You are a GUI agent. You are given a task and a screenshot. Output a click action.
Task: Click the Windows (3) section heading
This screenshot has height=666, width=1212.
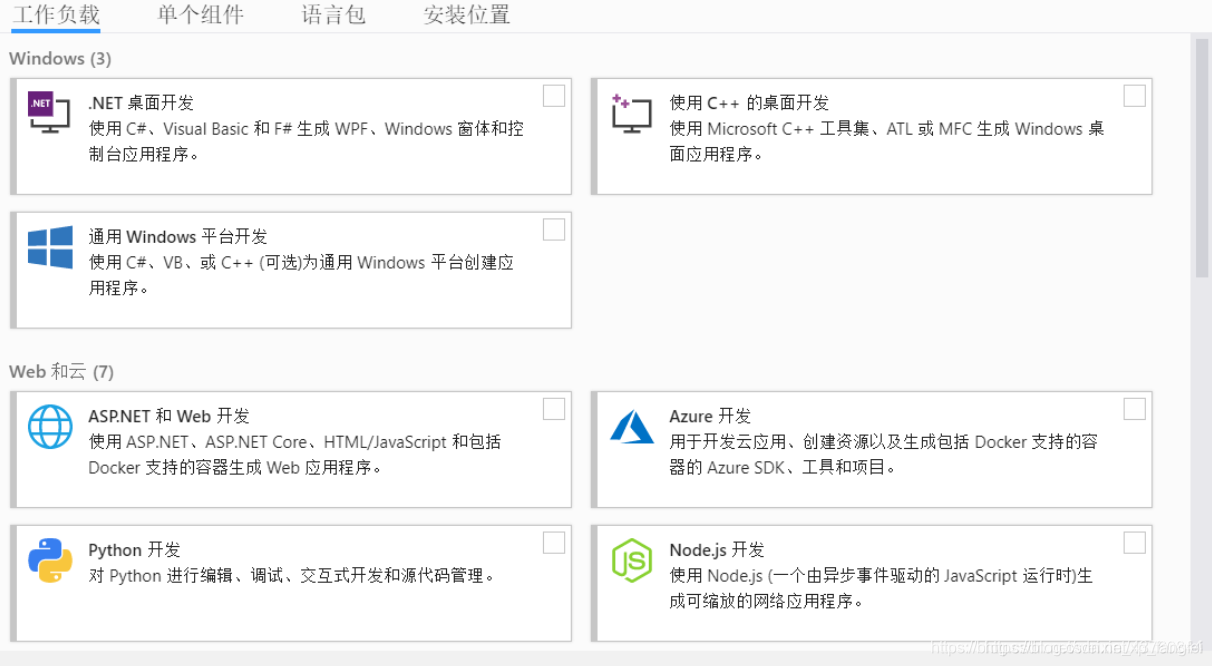pyautogui.click(x=60, y=59)
